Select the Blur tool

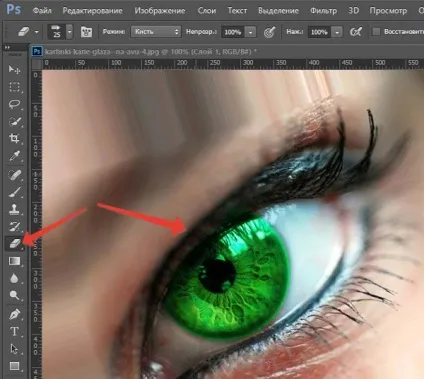point(14,278)
